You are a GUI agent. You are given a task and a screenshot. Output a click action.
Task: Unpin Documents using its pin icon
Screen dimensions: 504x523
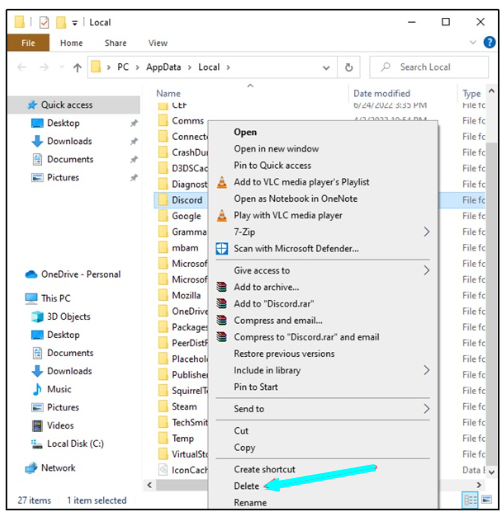click(134, 159)
